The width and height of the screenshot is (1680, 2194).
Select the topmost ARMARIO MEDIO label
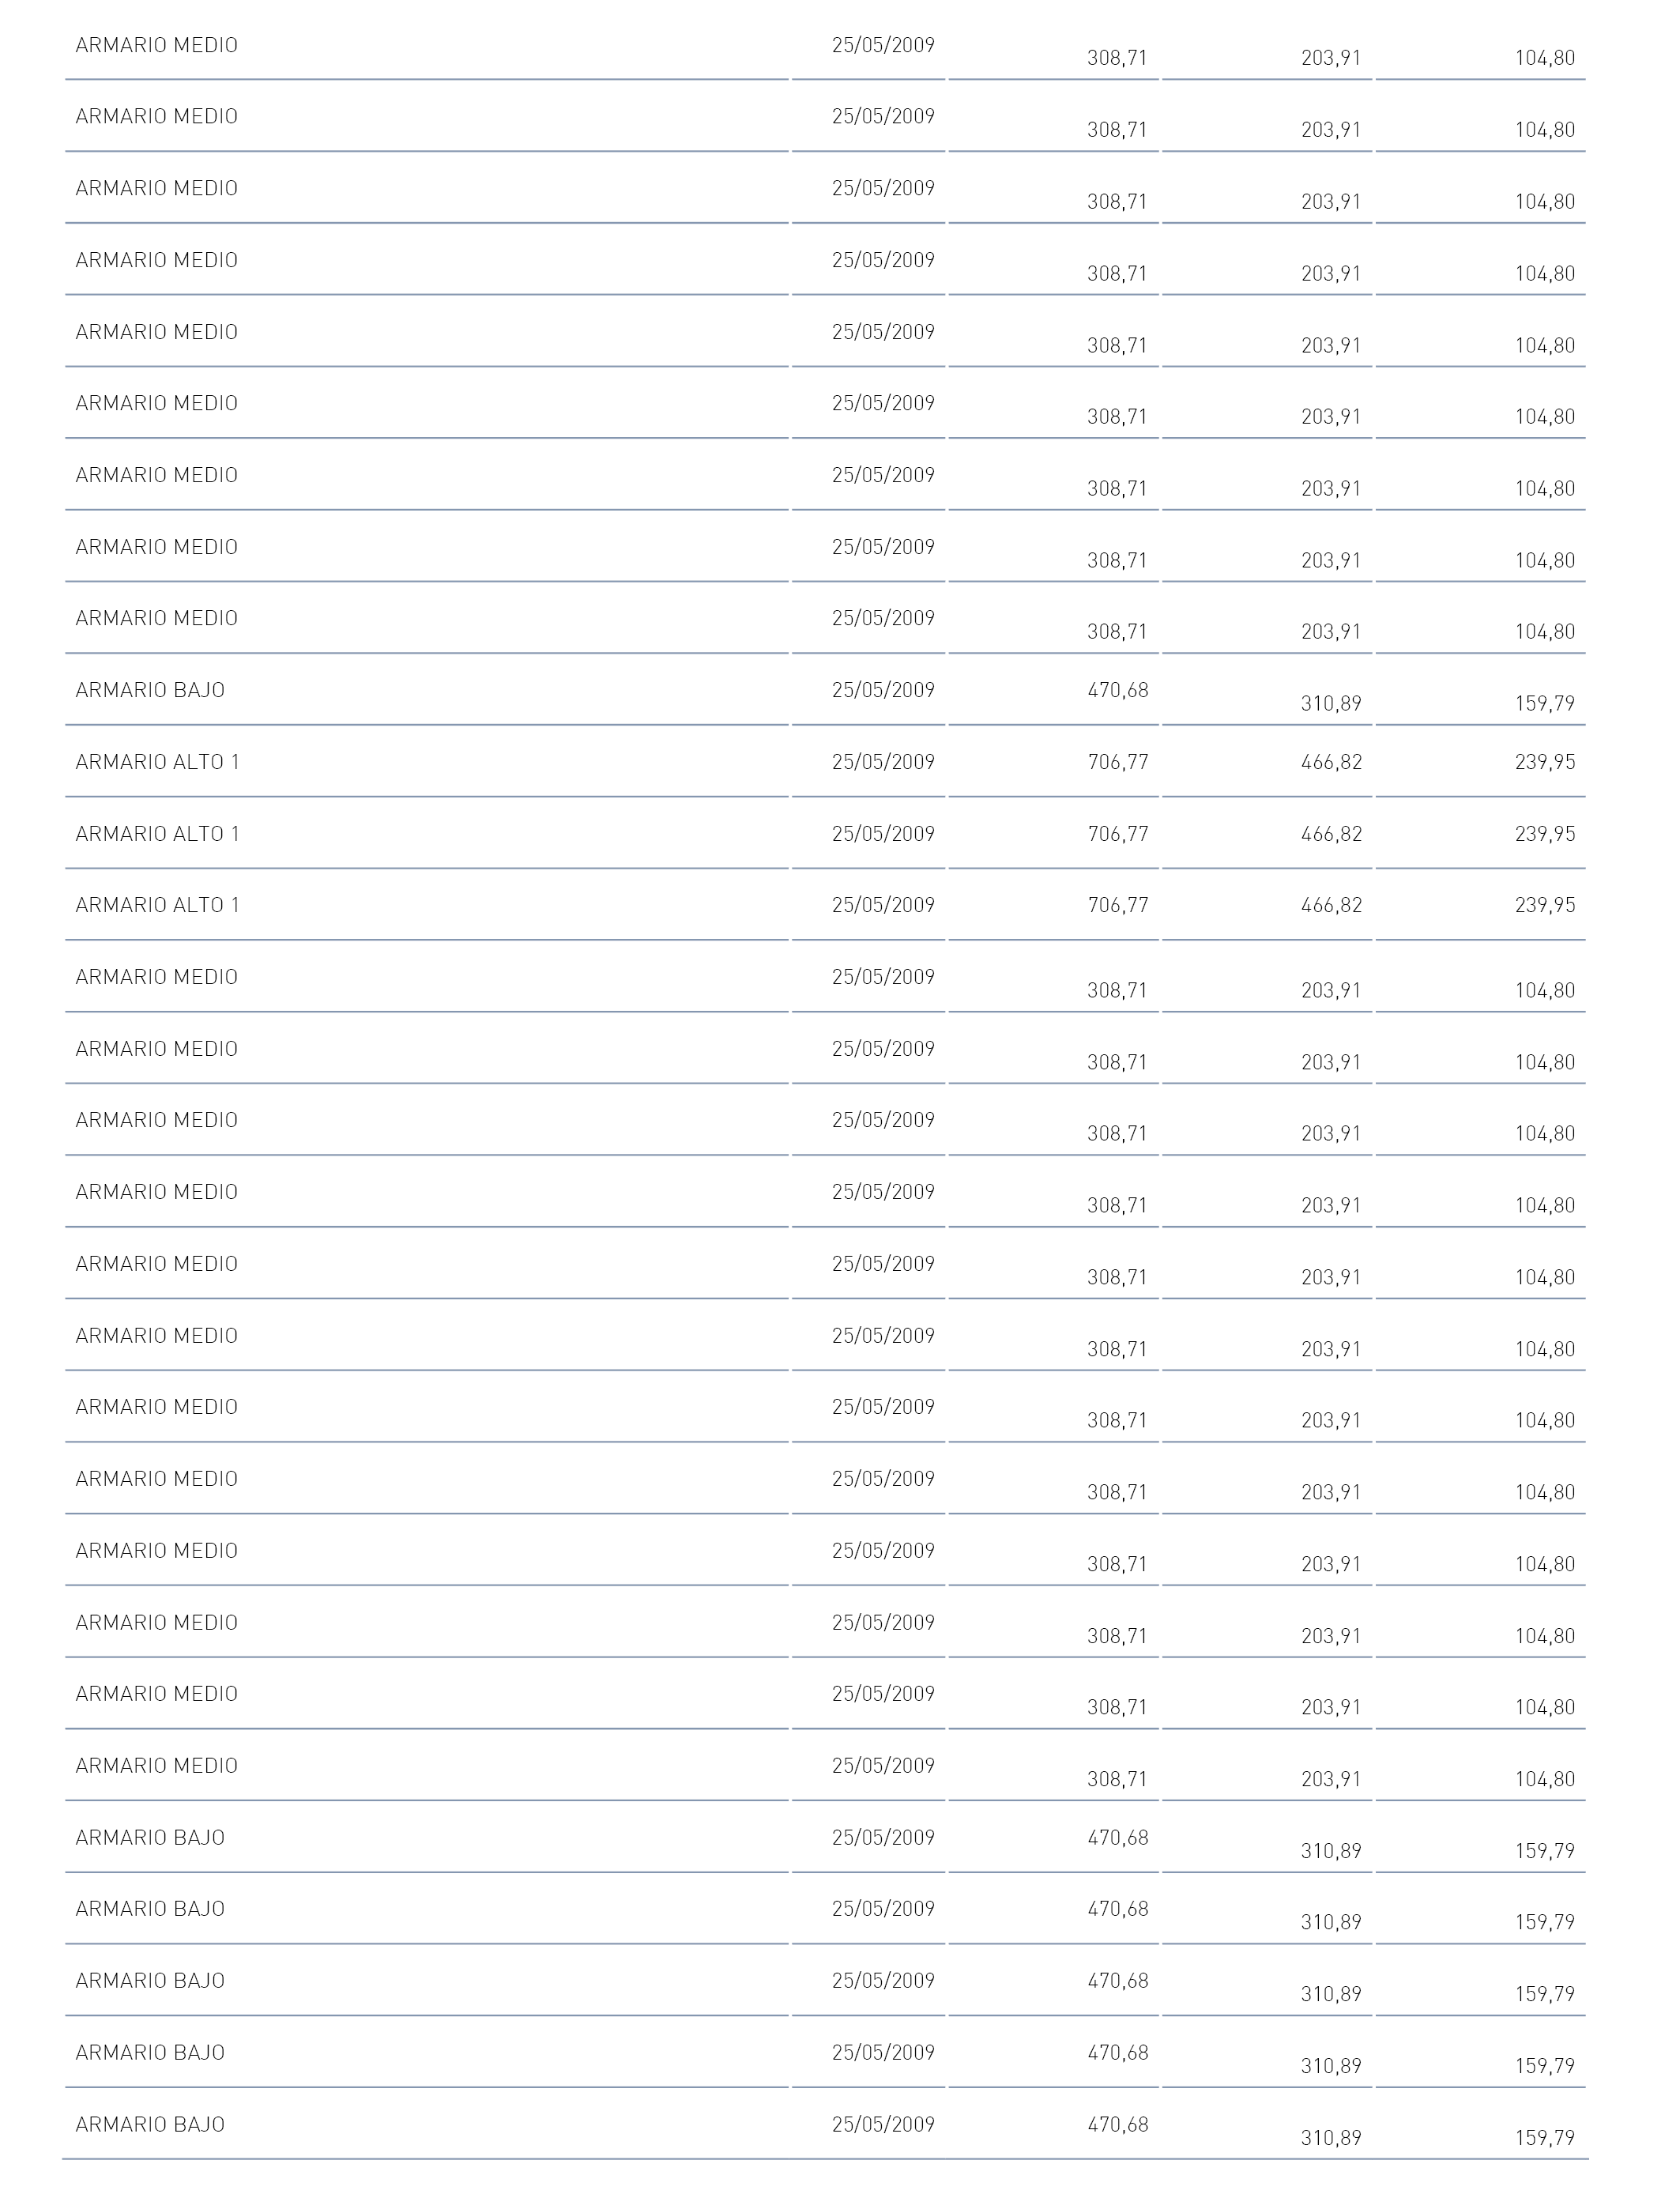pos(156,45)
